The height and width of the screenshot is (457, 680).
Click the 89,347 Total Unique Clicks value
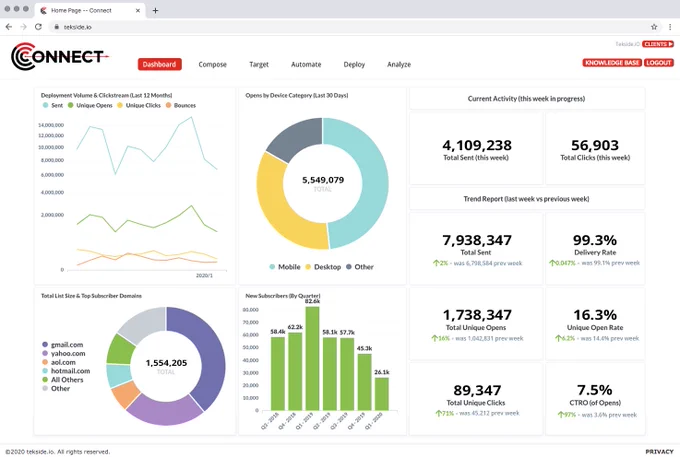(x=477, y=390)
